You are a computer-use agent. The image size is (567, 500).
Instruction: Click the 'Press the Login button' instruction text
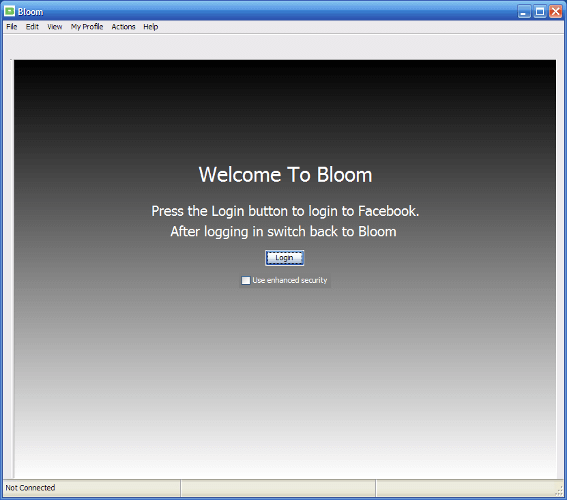(x=285, y=211)
